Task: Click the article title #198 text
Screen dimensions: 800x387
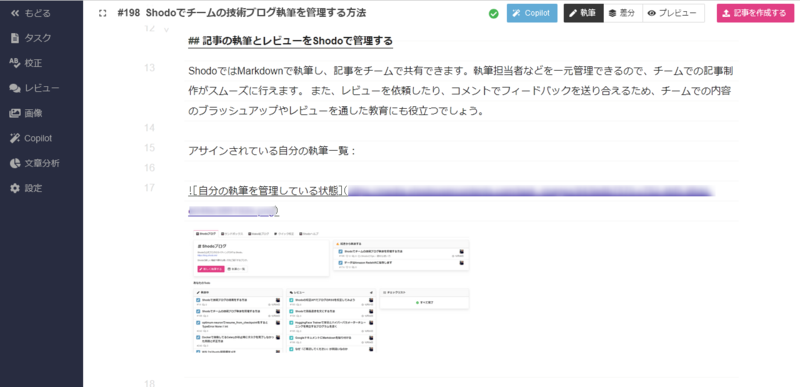Action: [x=241, y=13]
